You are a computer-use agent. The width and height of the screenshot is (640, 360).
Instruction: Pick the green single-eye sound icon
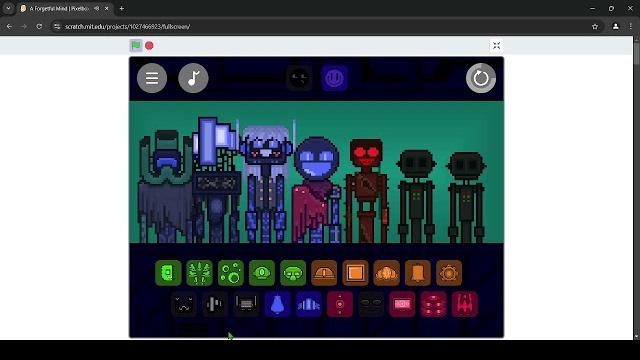click(x=262, y=273)
